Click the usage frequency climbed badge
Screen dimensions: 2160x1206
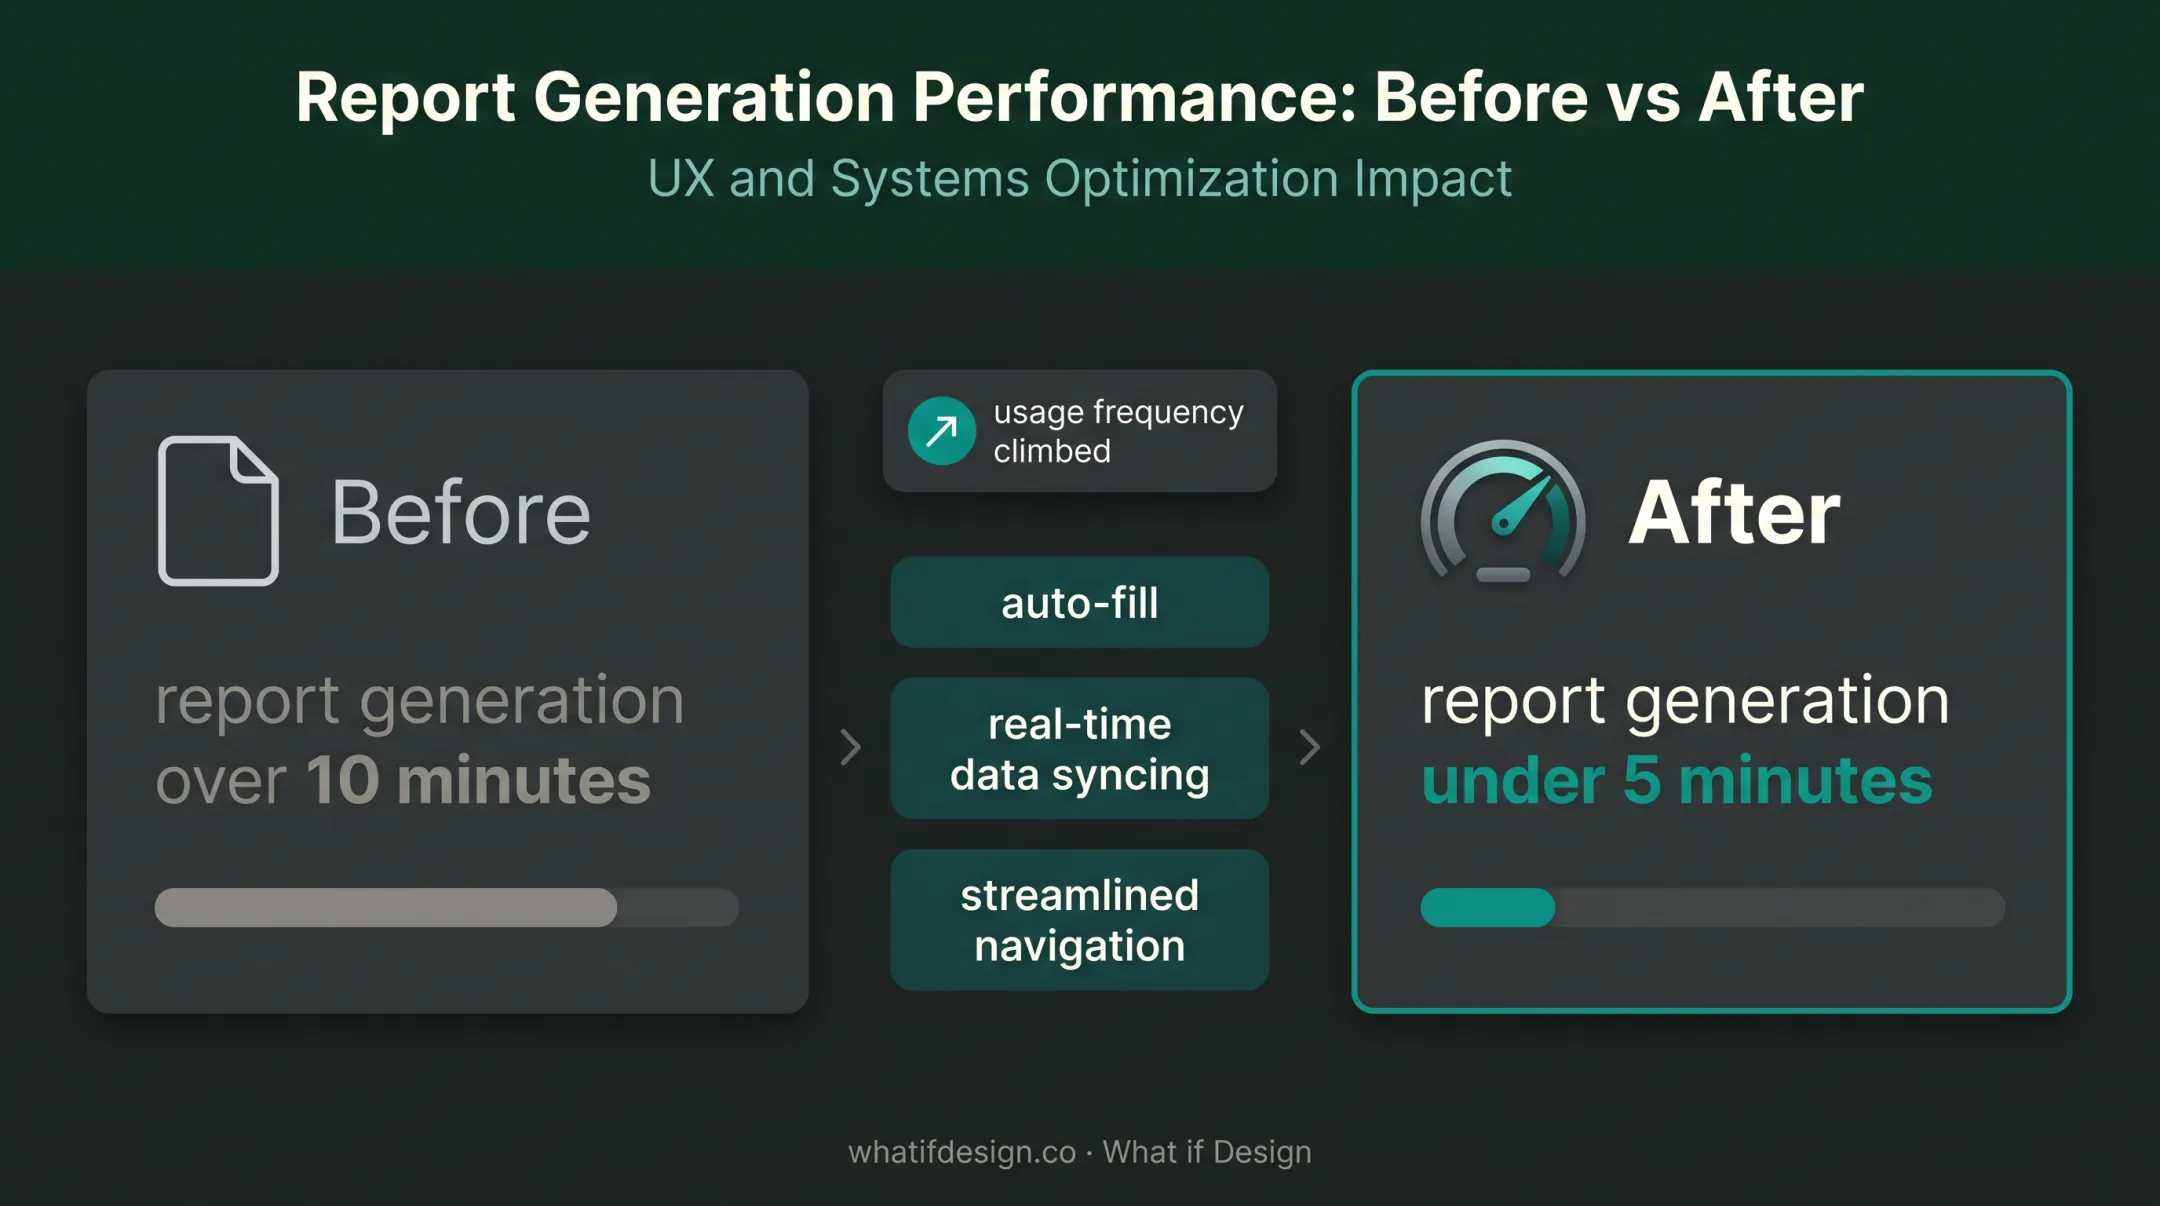coord(1080,431)
